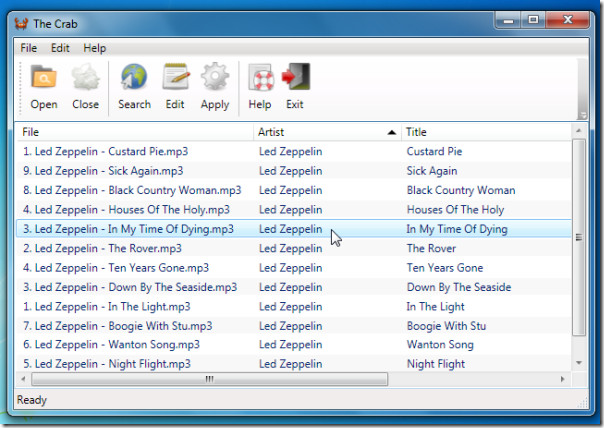
Task: Select file '3. Led Zeppelin - Down By The Seaside.mp3'
Action: click(130, 287)
